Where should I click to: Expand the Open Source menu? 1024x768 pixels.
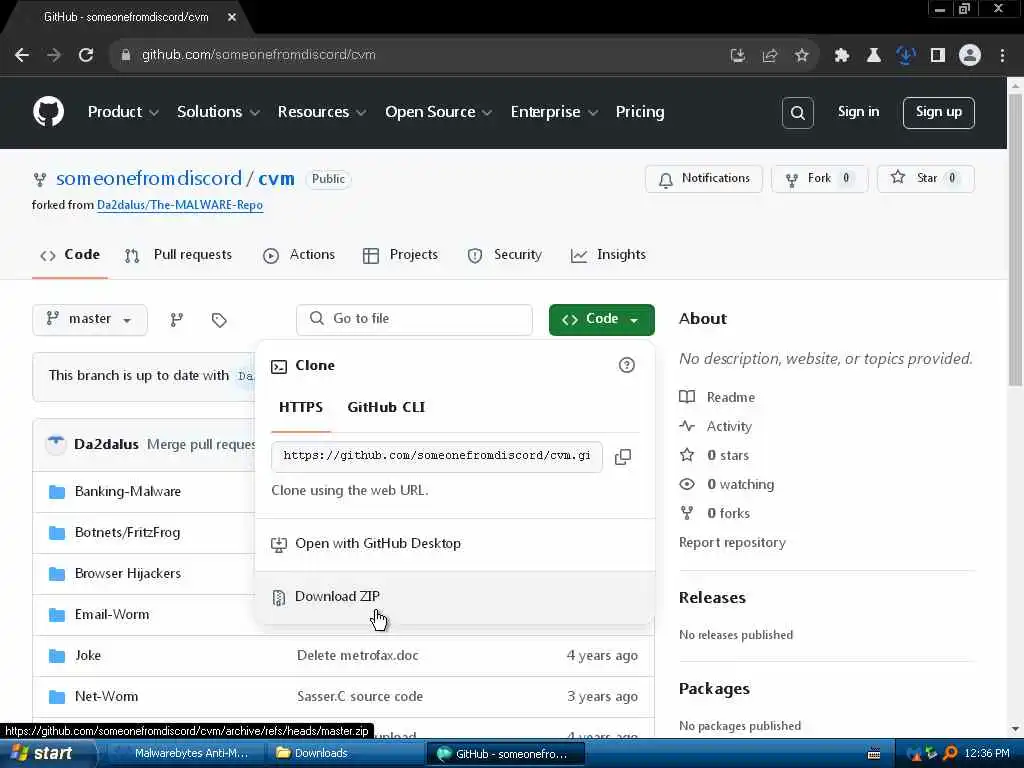tap(438, 112)
